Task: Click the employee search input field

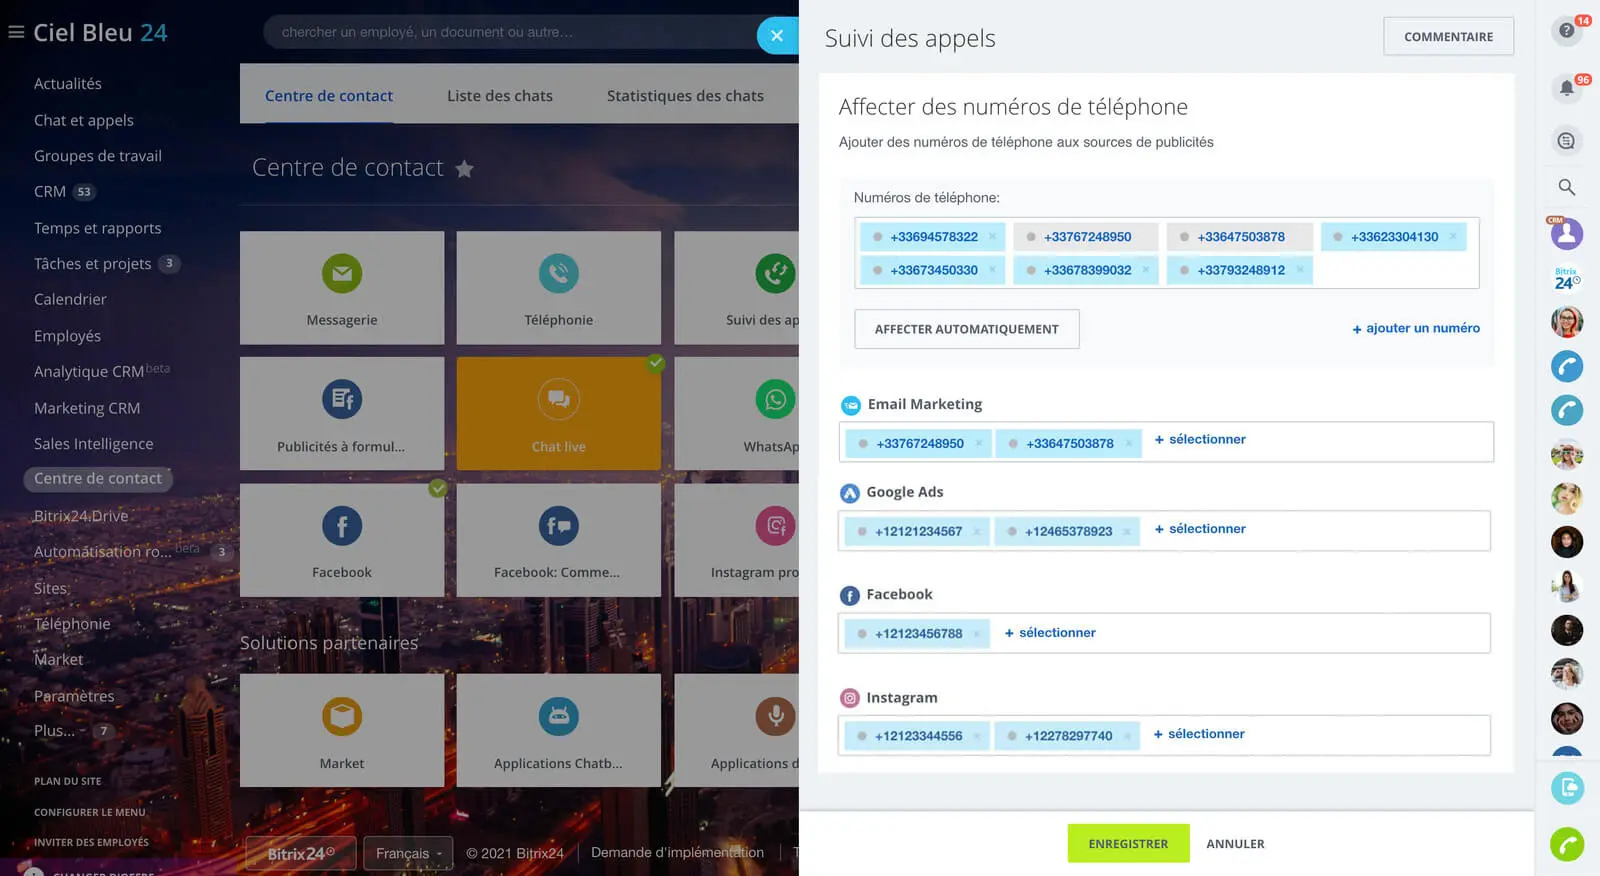Action: [x=510, y=32]
